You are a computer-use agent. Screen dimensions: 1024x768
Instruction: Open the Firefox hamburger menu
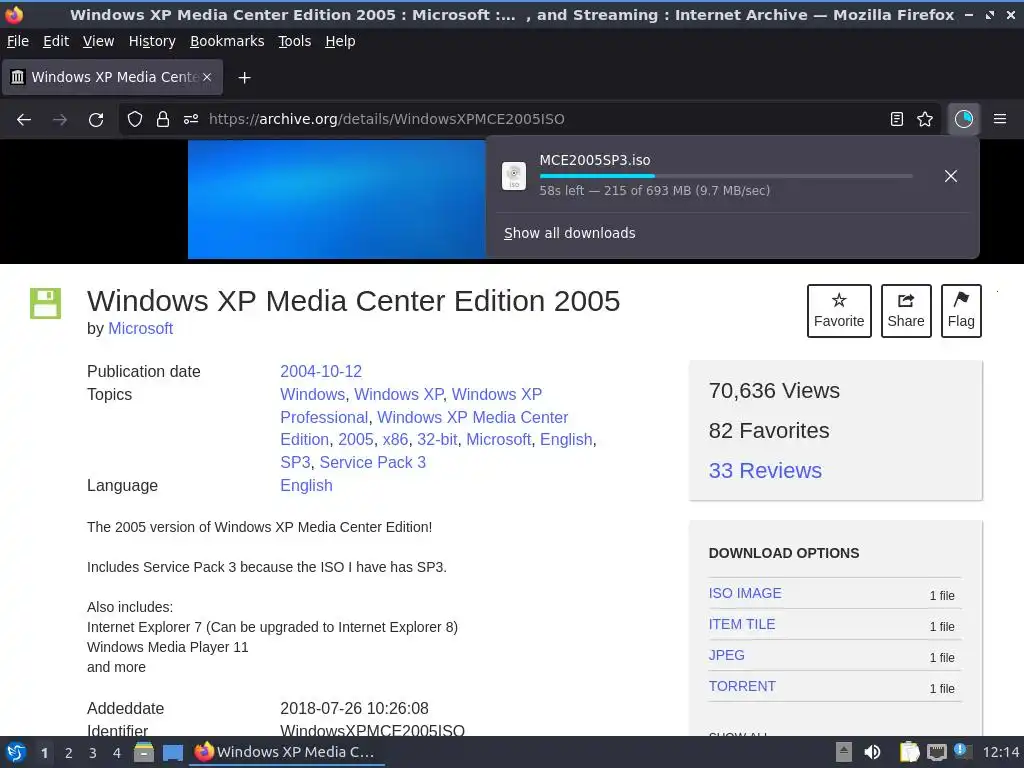point(1000,119)
